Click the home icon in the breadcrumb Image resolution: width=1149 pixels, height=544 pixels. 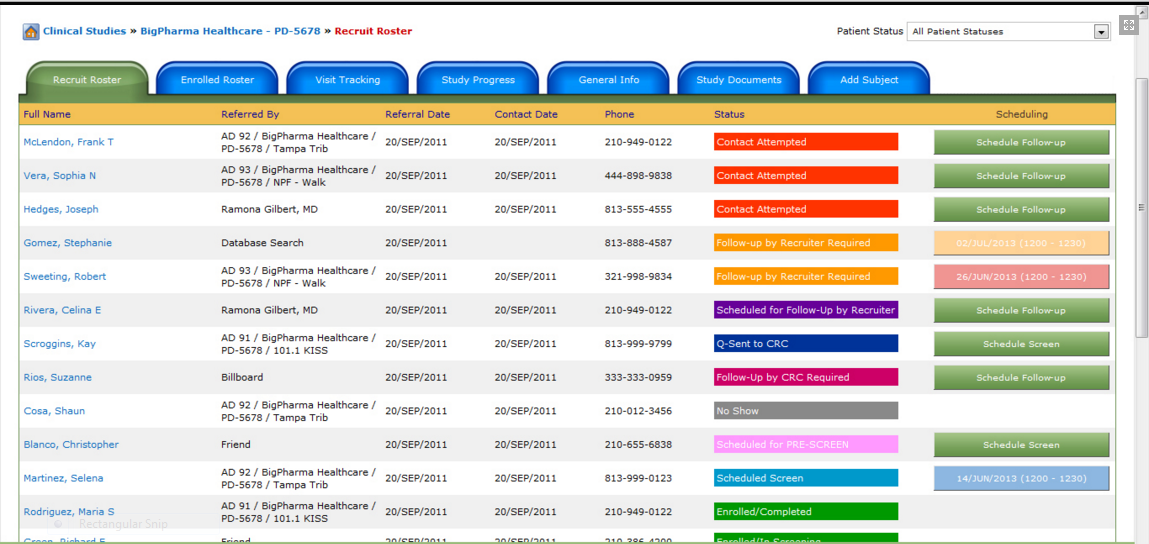click(x=31, y=32)
